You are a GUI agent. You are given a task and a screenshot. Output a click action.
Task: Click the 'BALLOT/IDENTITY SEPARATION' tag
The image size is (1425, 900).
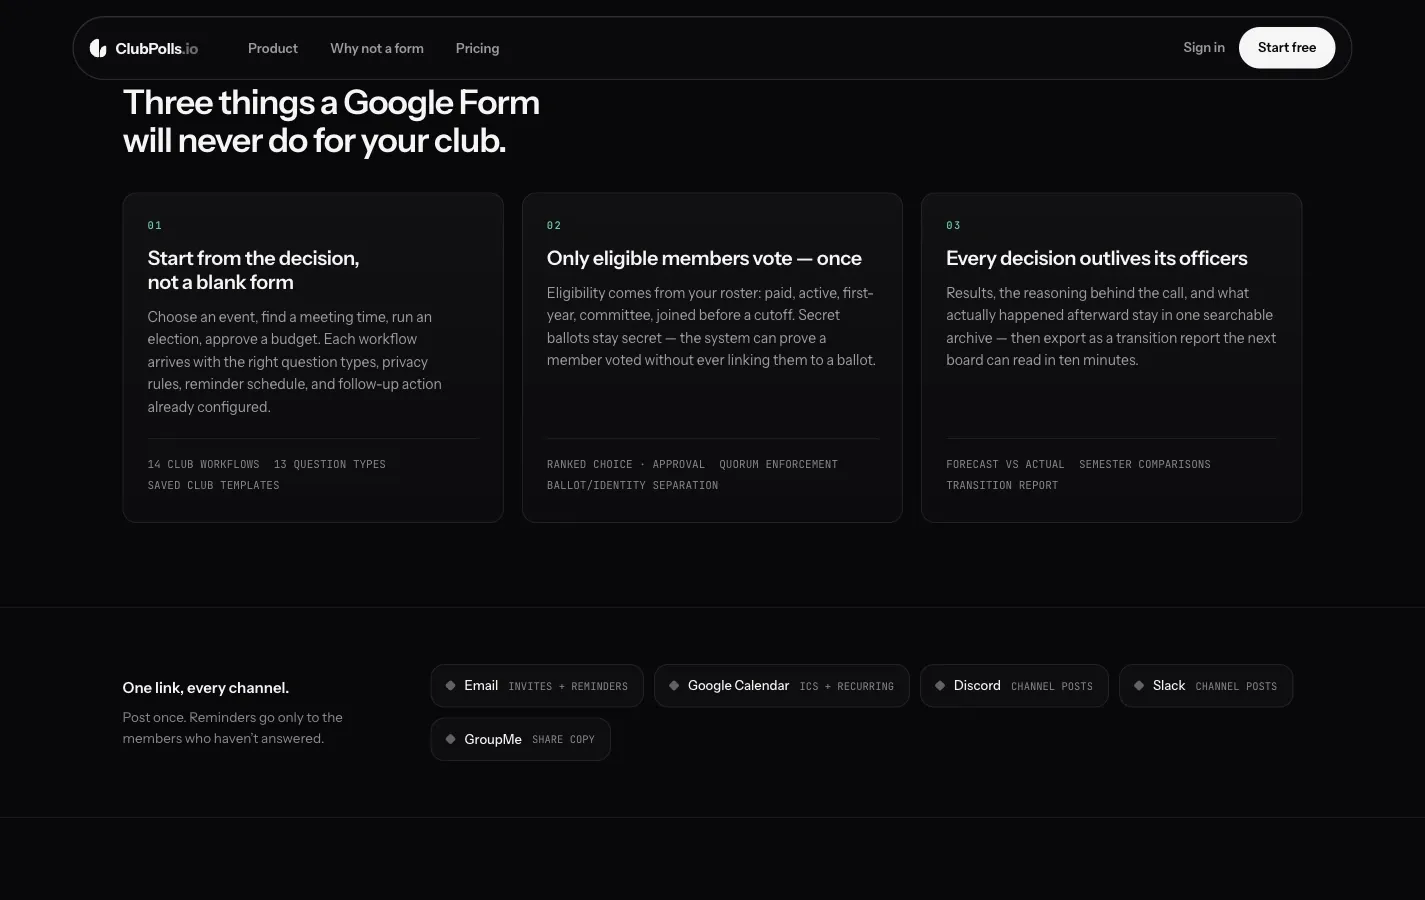(x=633, y=485)
